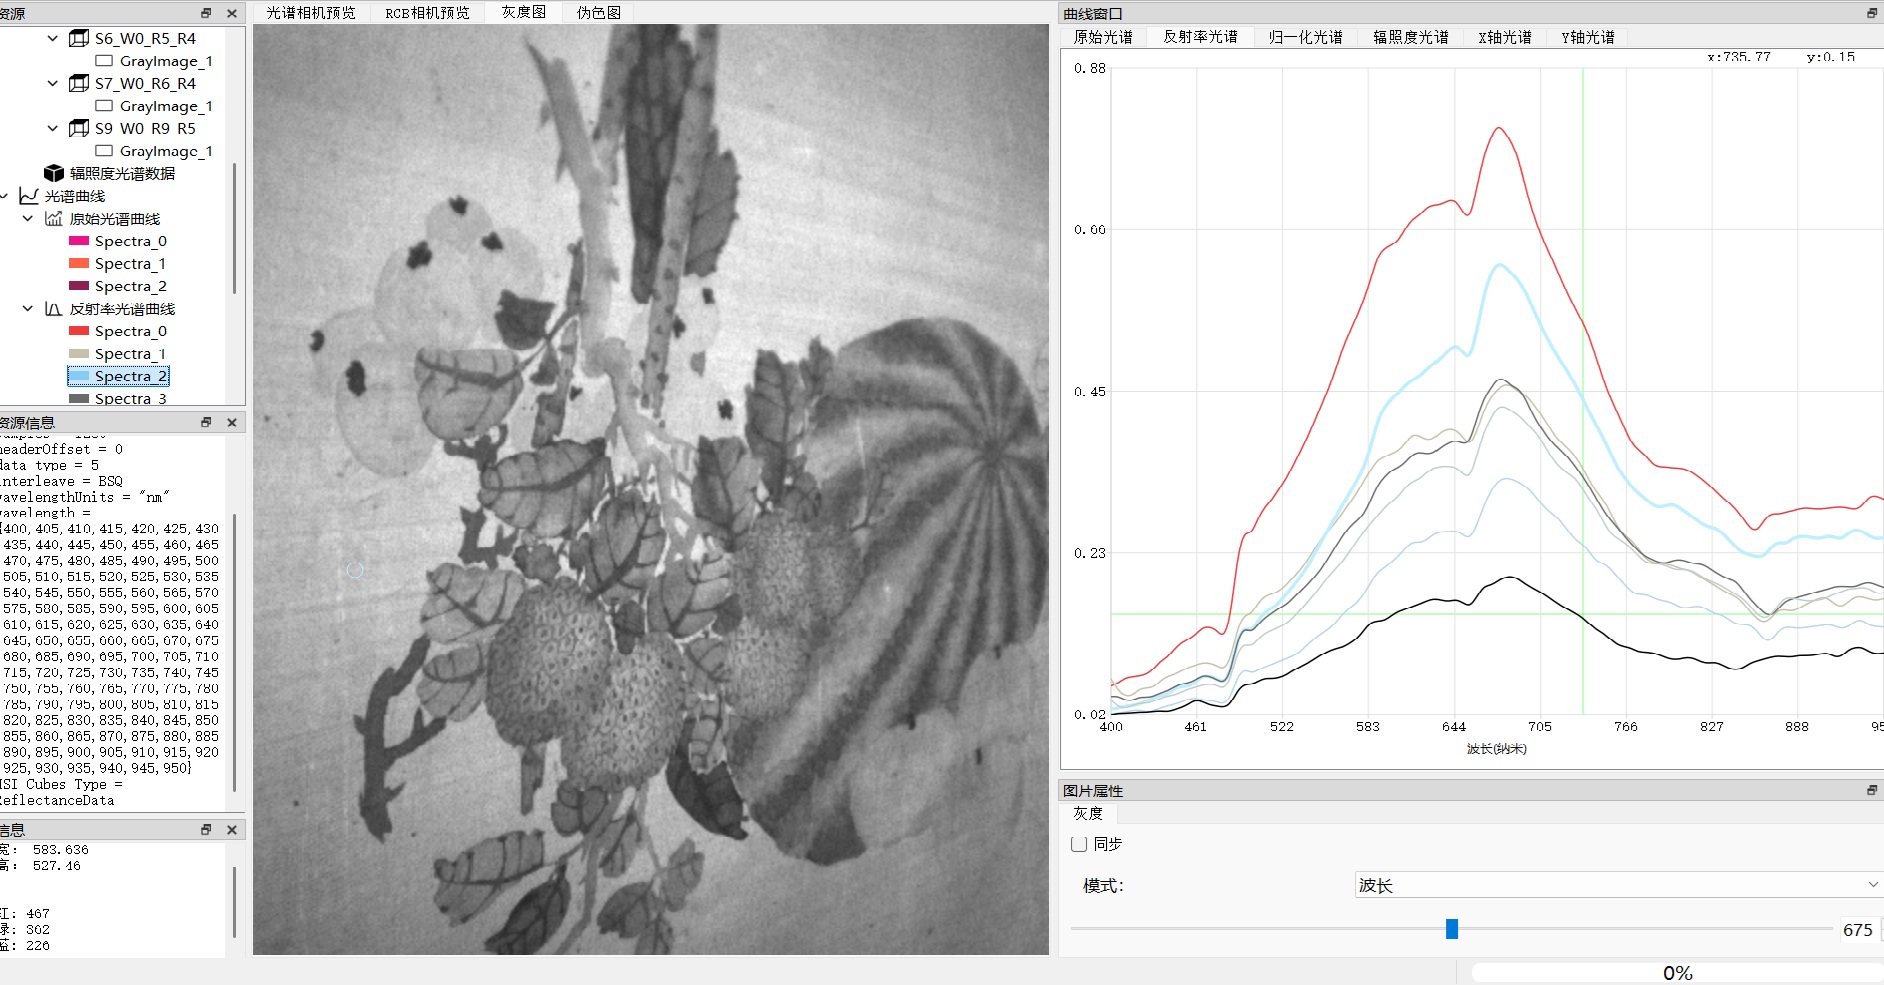The height and width of the screenshot is (985, 1884).
Task: Collapse the 原始光谱曲线 group
Action: (28, 218)
